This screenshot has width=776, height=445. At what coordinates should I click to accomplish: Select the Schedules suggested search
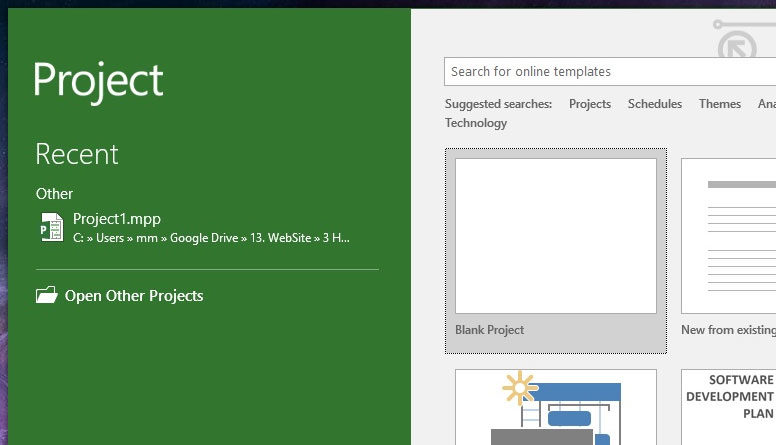[x=655, y=104]
